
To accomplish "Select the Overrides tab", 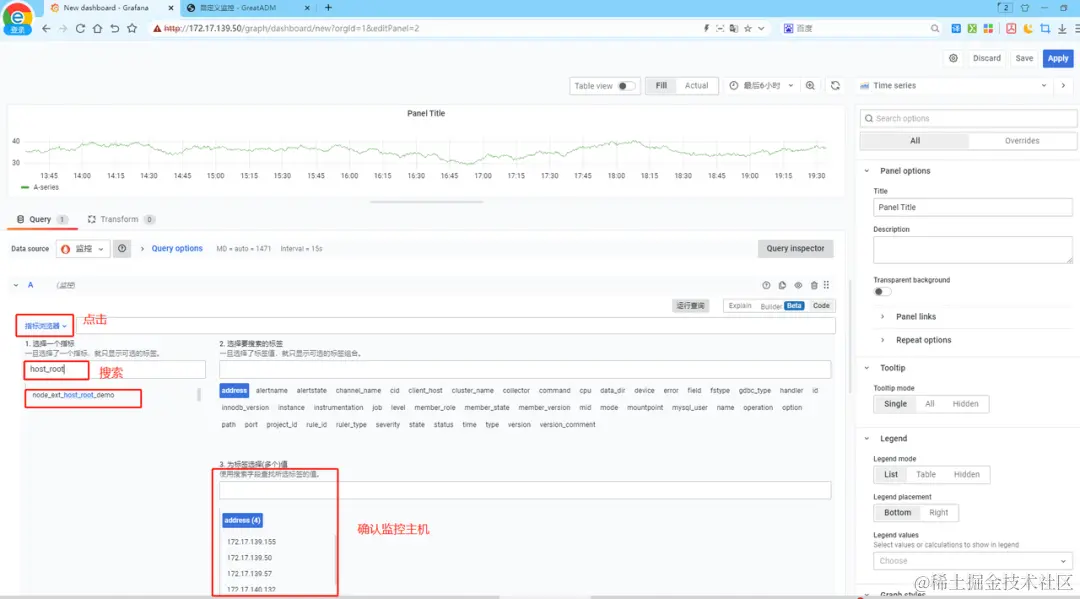I will coord(1021,140).
